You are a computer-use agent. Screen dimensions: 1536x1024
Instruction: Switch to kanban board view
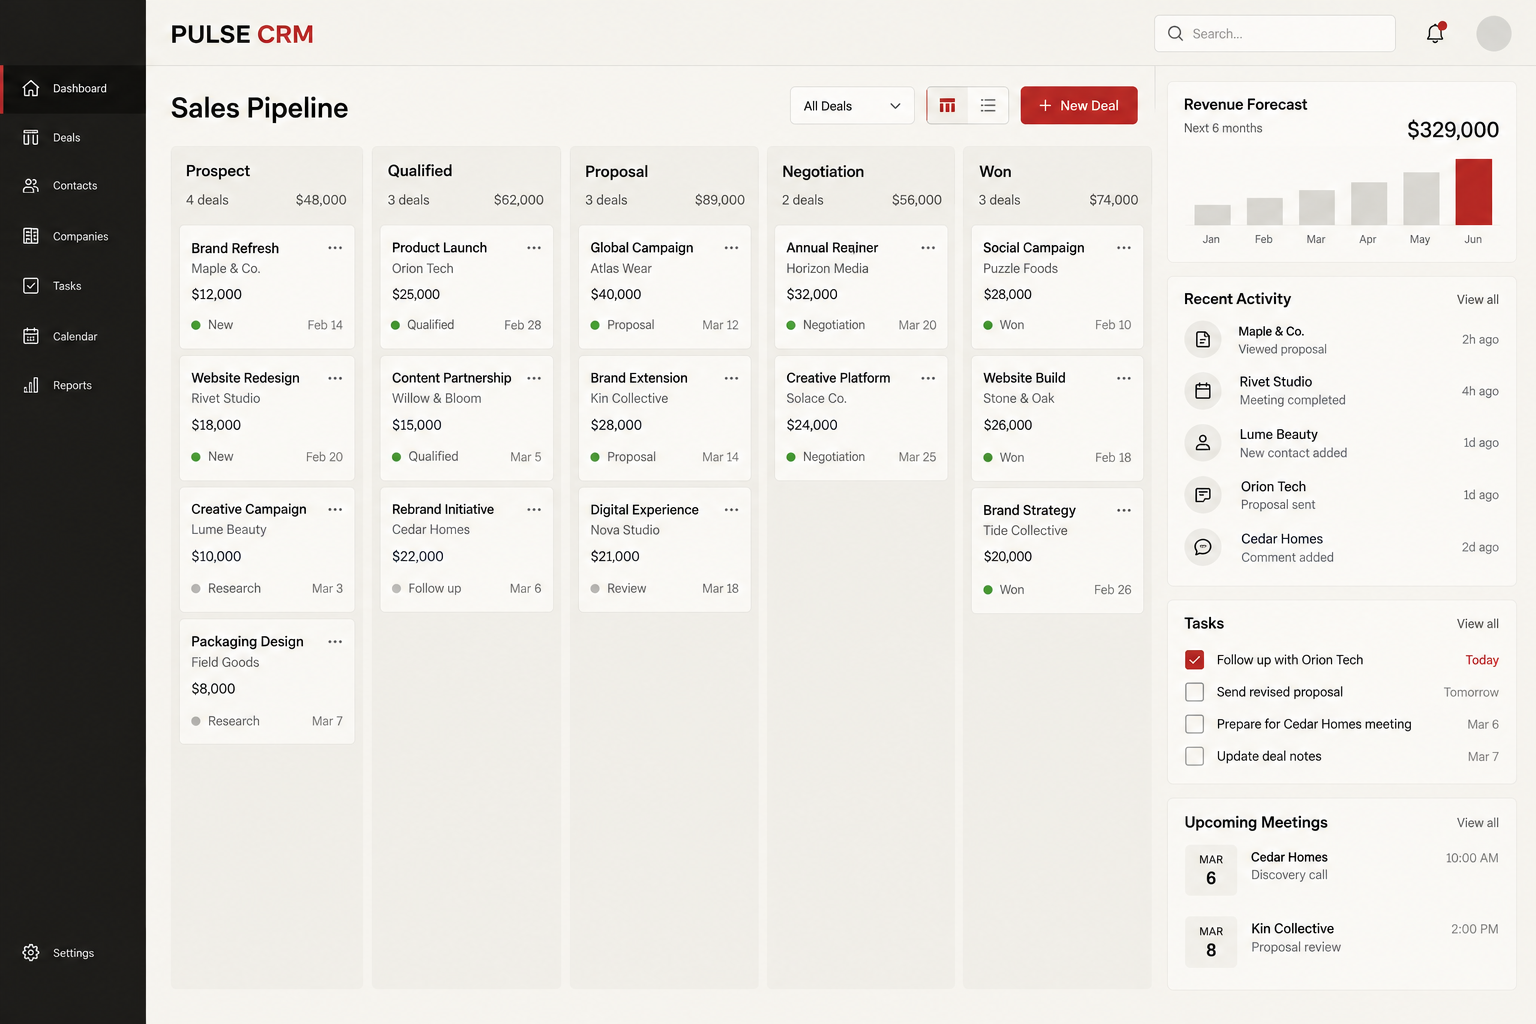(947, 105)
